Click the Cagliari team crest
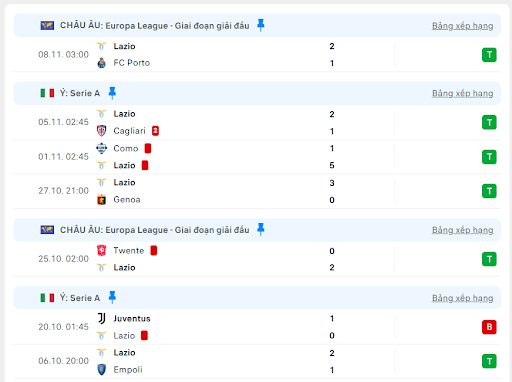 (102, 131)
